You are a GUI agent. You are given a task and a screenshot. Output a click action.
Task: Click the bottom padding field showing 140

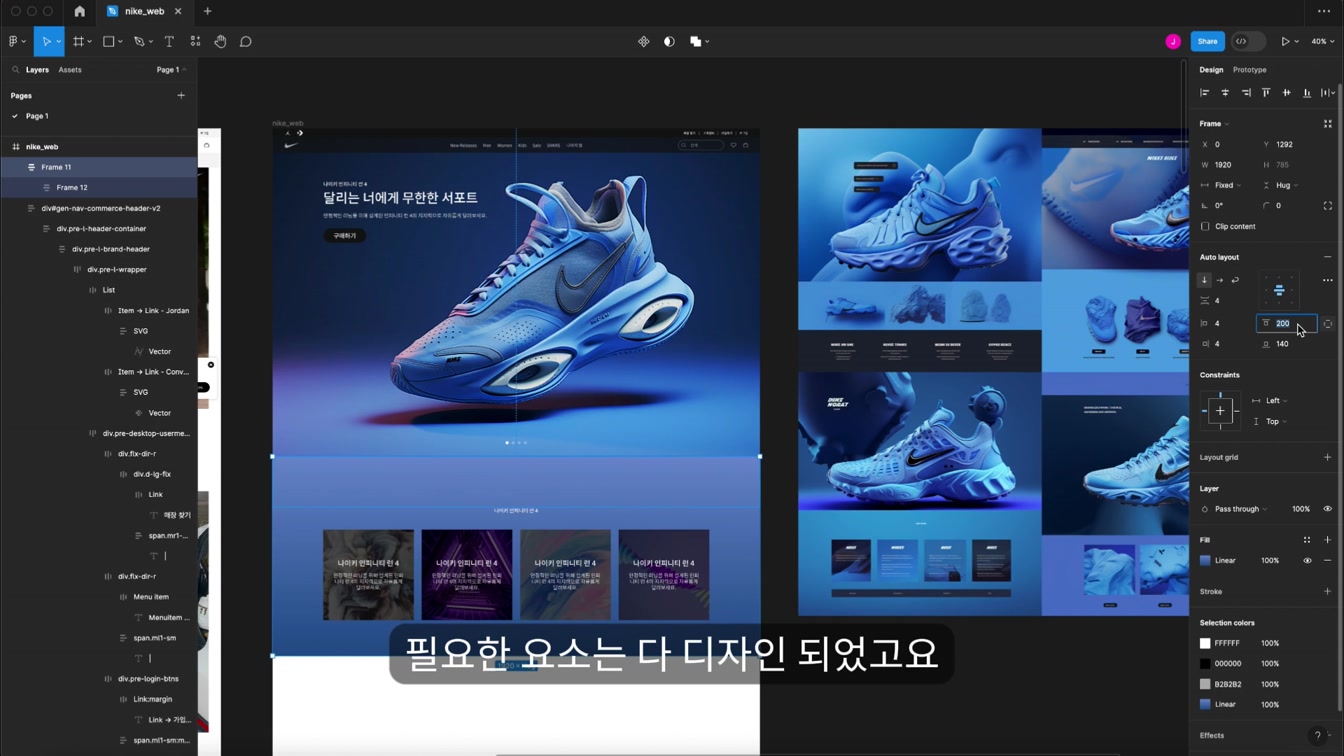[1286, 344]
